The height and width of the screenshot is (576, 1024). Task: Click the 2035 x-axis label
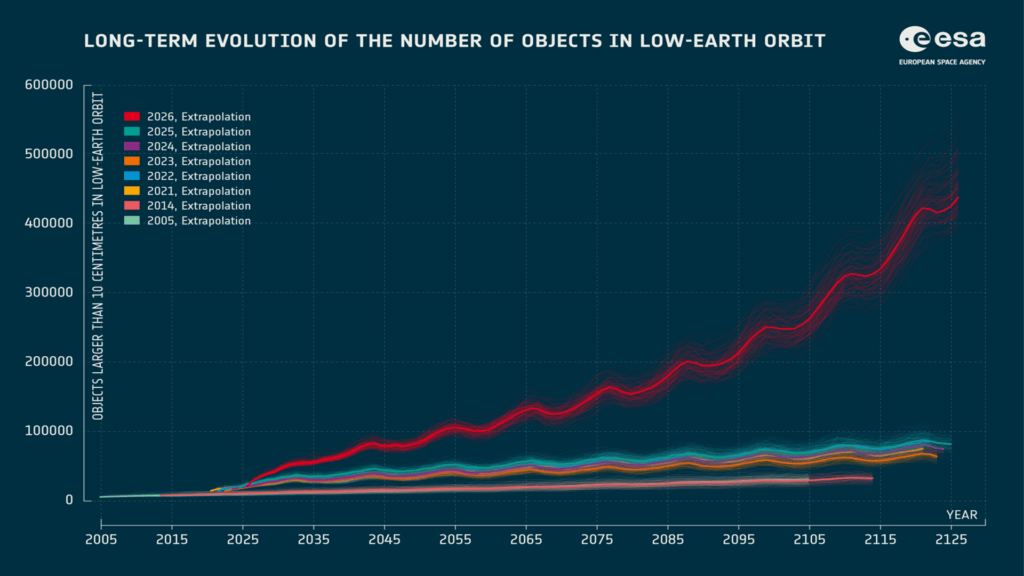click(313, 540)
